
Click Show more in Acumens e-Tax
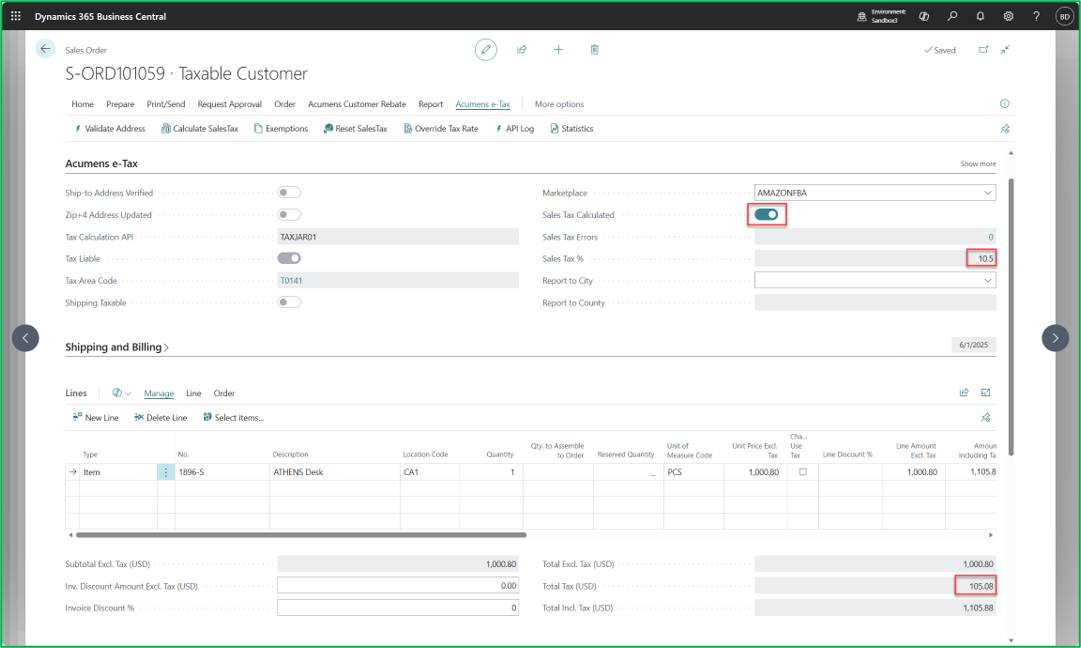(x=978, y=164)
